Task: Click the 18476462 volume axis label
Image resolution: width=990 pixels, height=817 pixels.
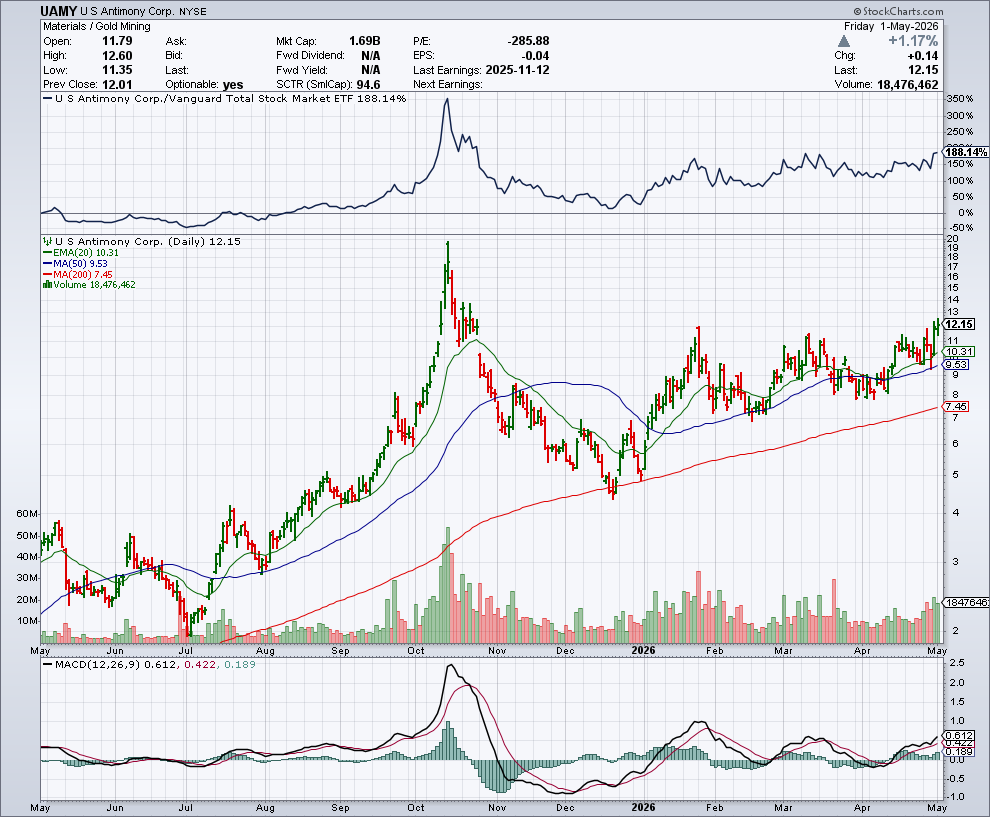Action: click(x=967, y=602)
